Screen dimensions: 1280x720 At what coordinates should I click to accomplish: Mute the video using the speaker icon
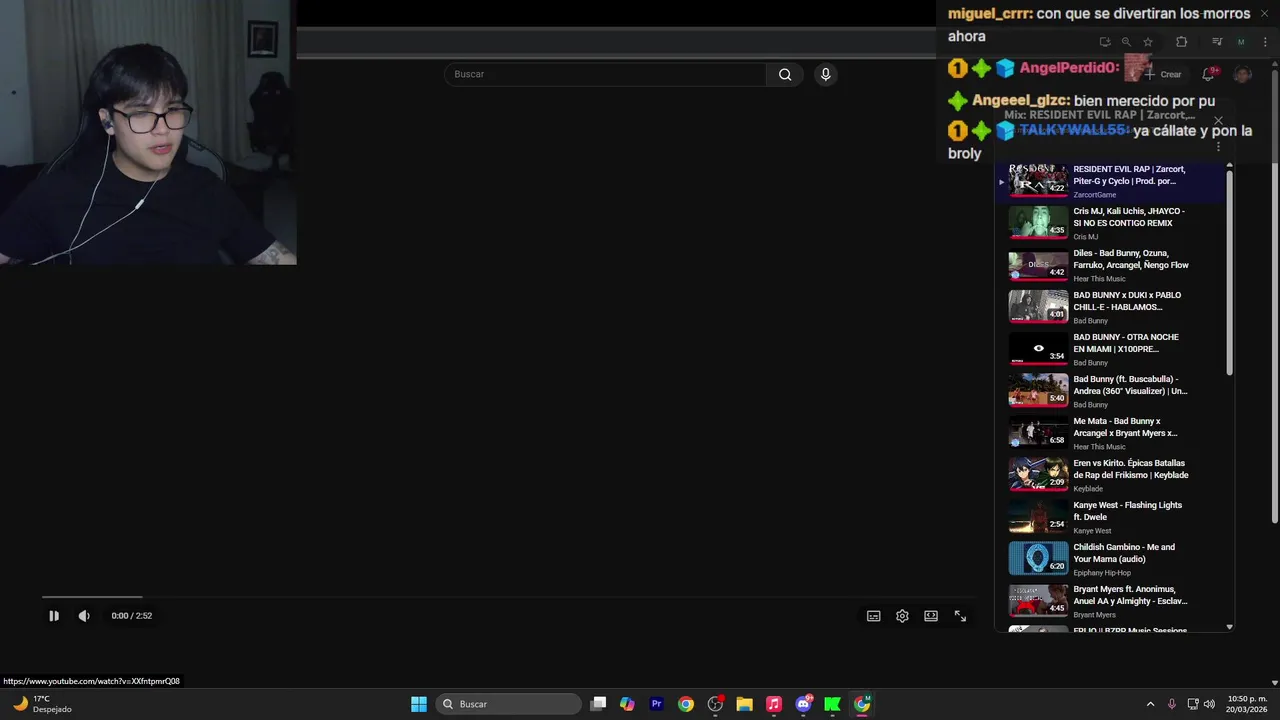tap(84, 616)
